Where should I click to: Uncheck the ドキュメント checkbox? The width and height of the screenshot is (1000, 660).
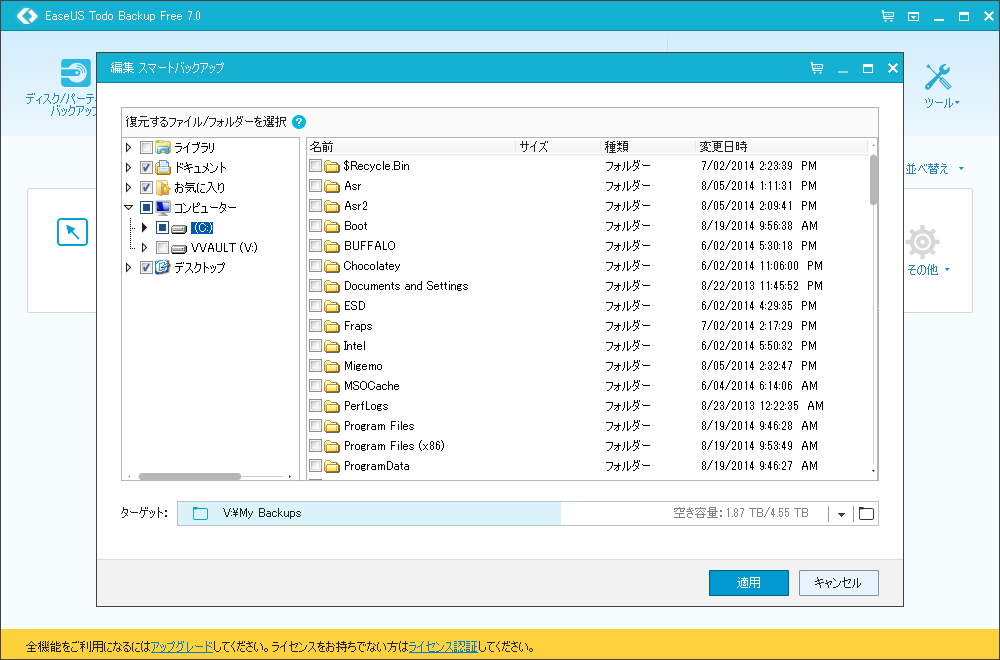[146, 168]
